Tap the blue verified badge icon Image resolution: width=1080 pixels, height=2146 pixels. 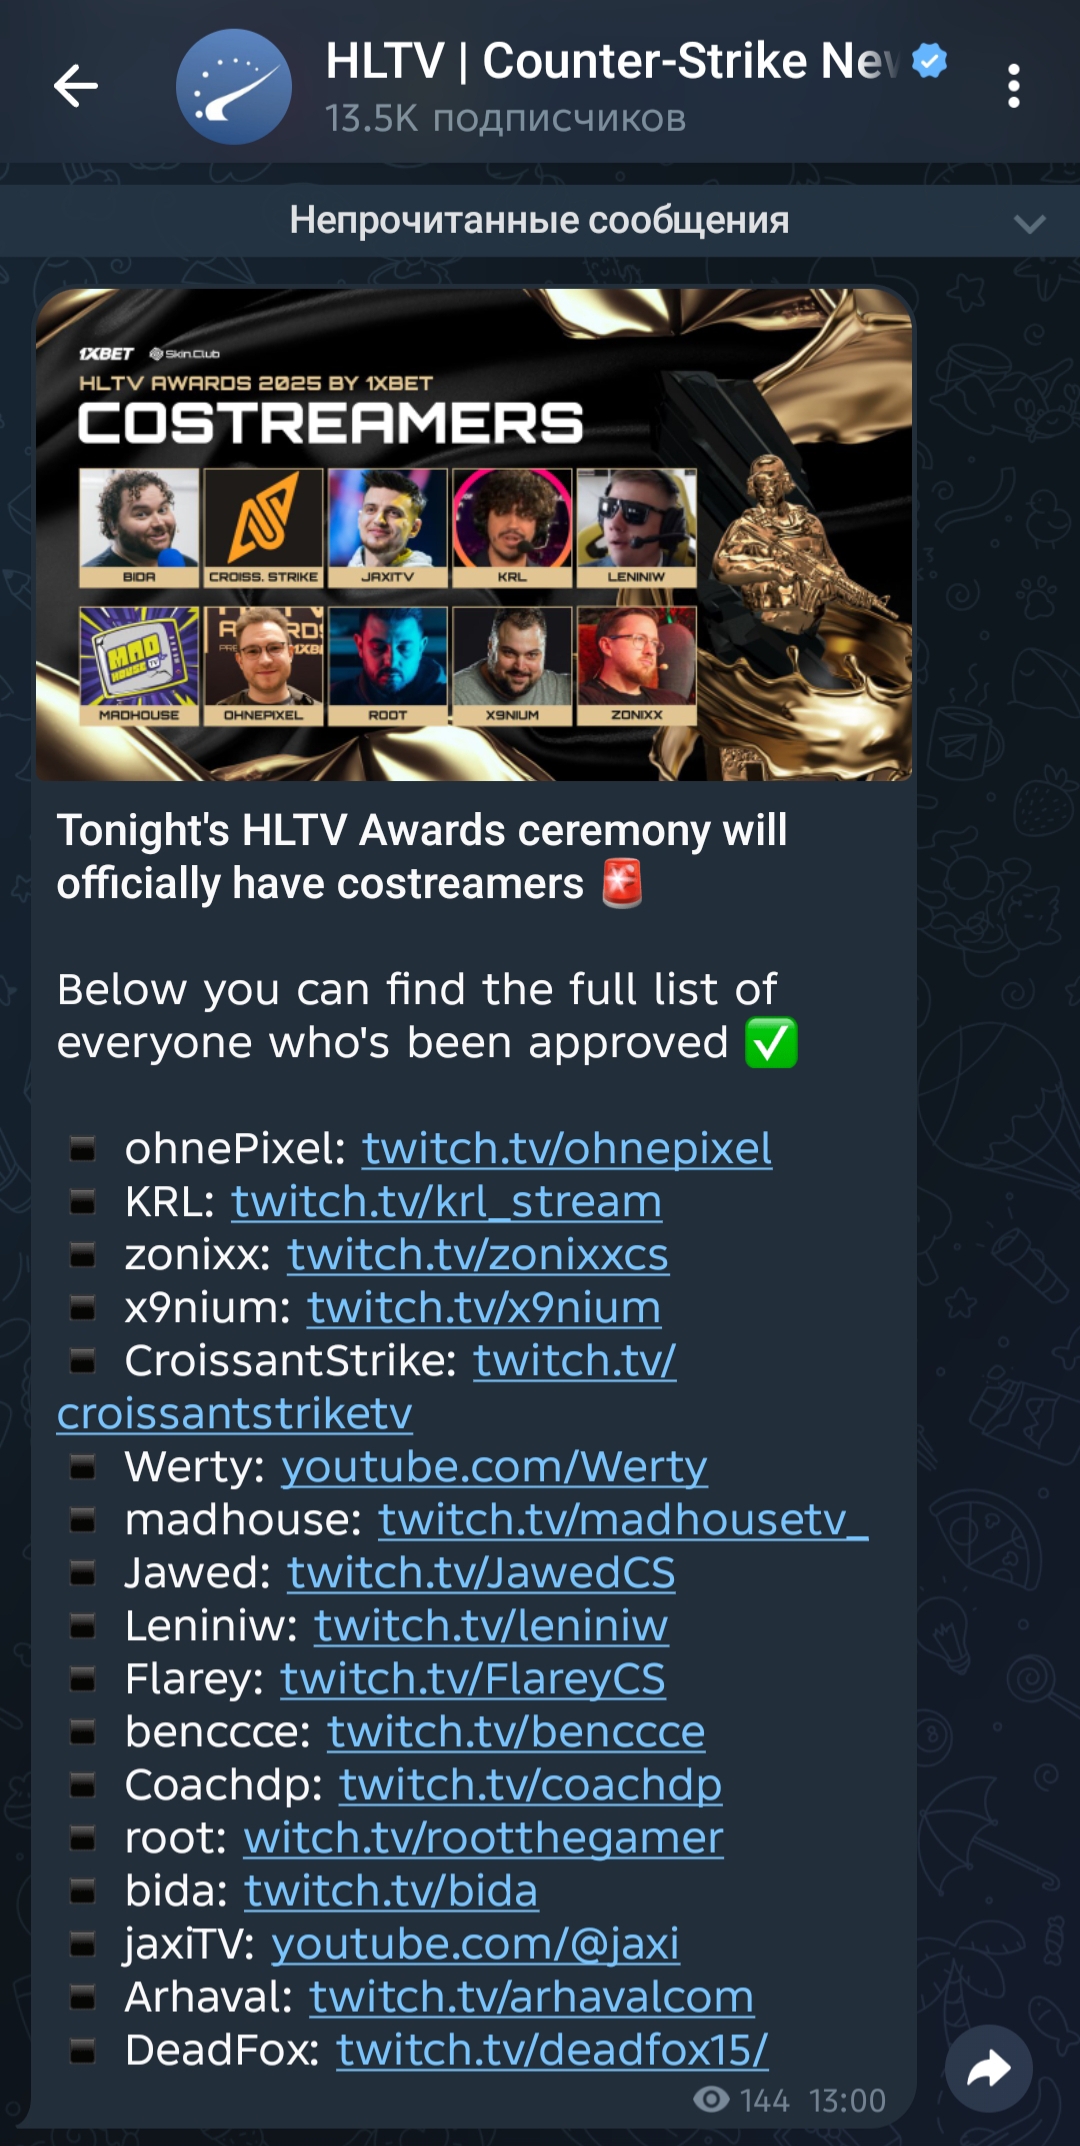click(x=930, y=61)
